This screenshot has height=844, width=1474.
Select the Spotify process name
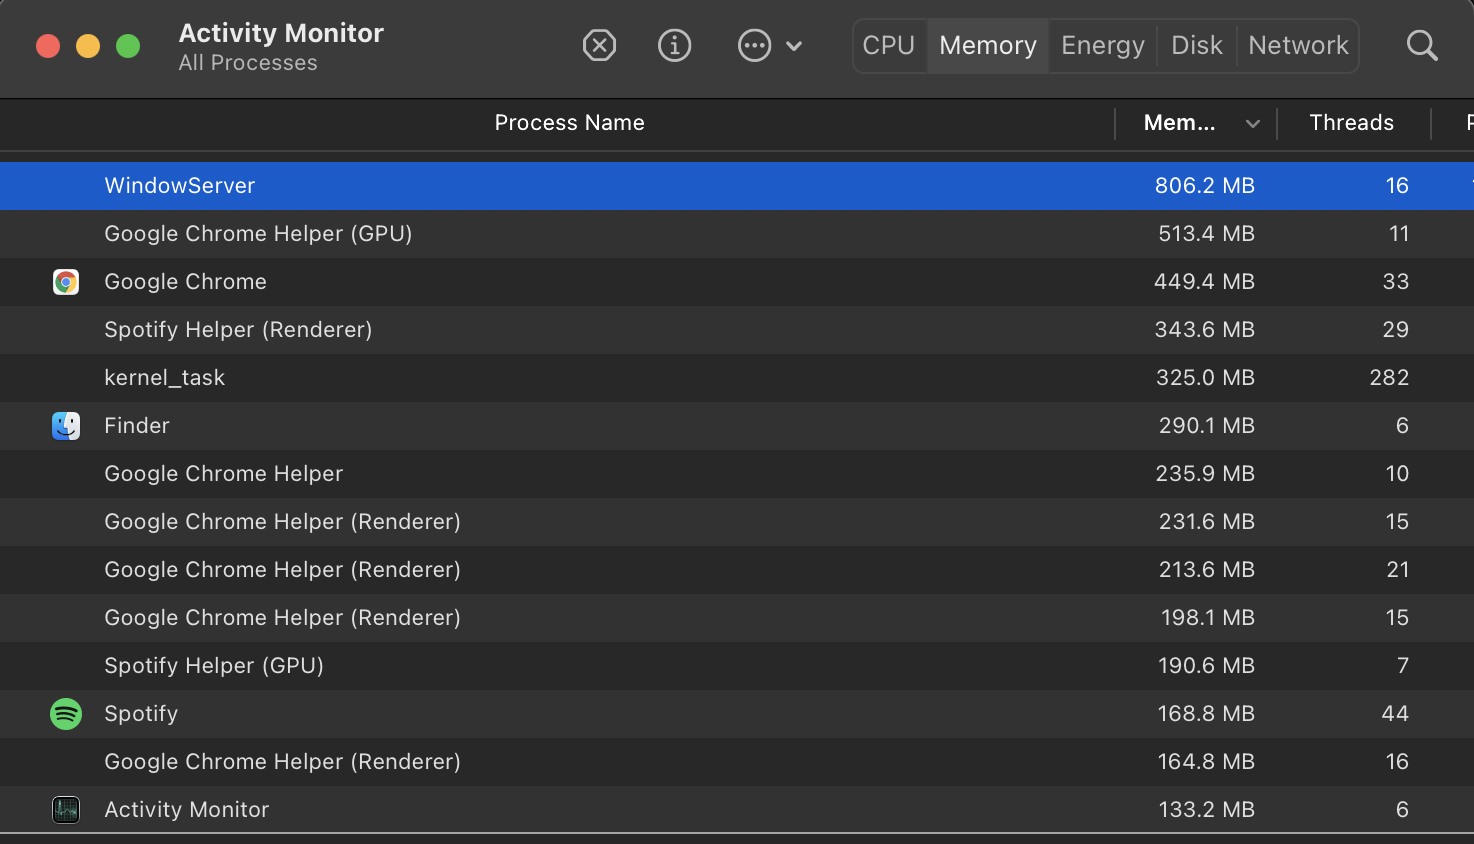pos(141,714)
